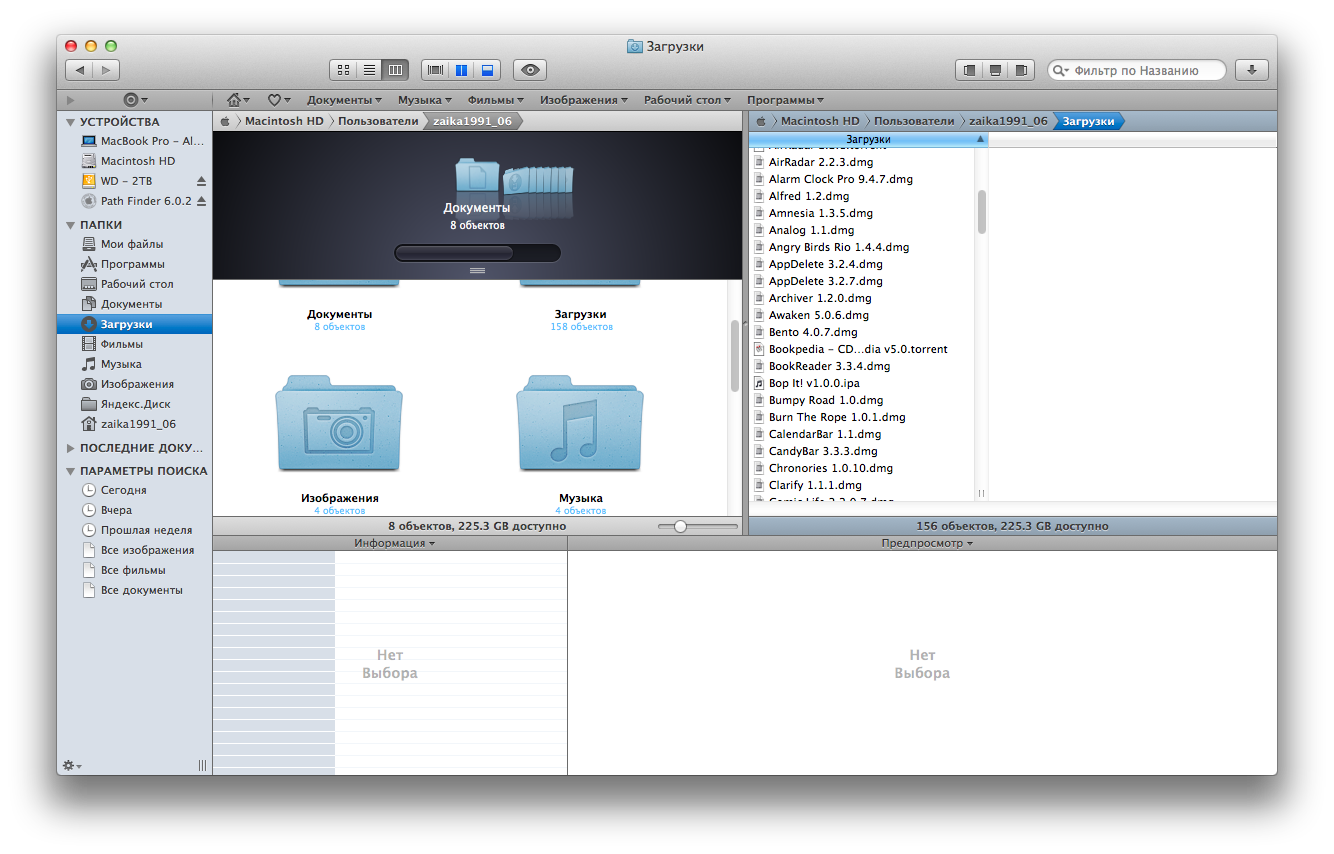Toggle the dual vertical pane browser
The image size is (1334, 854).
461,70
